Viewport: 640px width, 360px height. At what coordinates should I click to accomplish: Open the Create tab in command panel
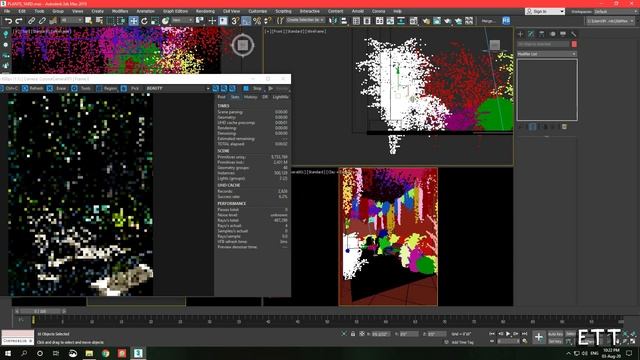pos(520,34)
